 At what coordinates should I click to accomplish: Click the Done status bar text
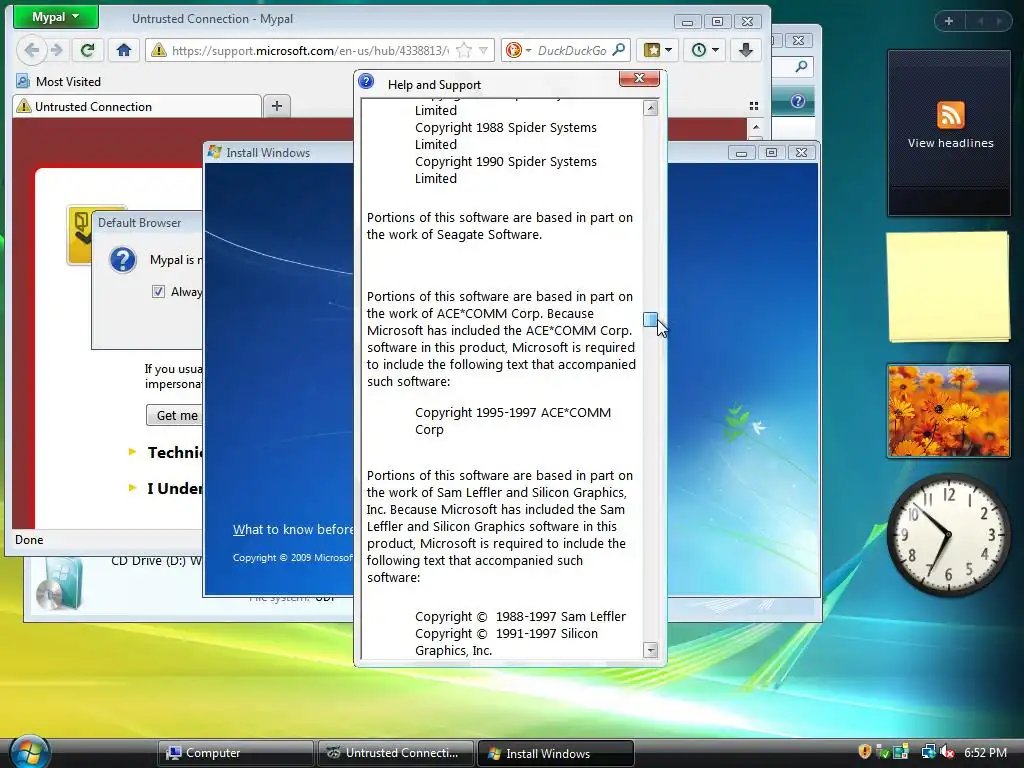(x=29, y=539)
